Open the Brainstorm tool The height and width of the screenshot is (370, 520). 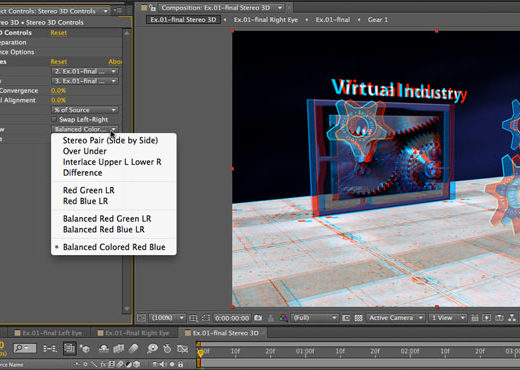click(152, 349)
